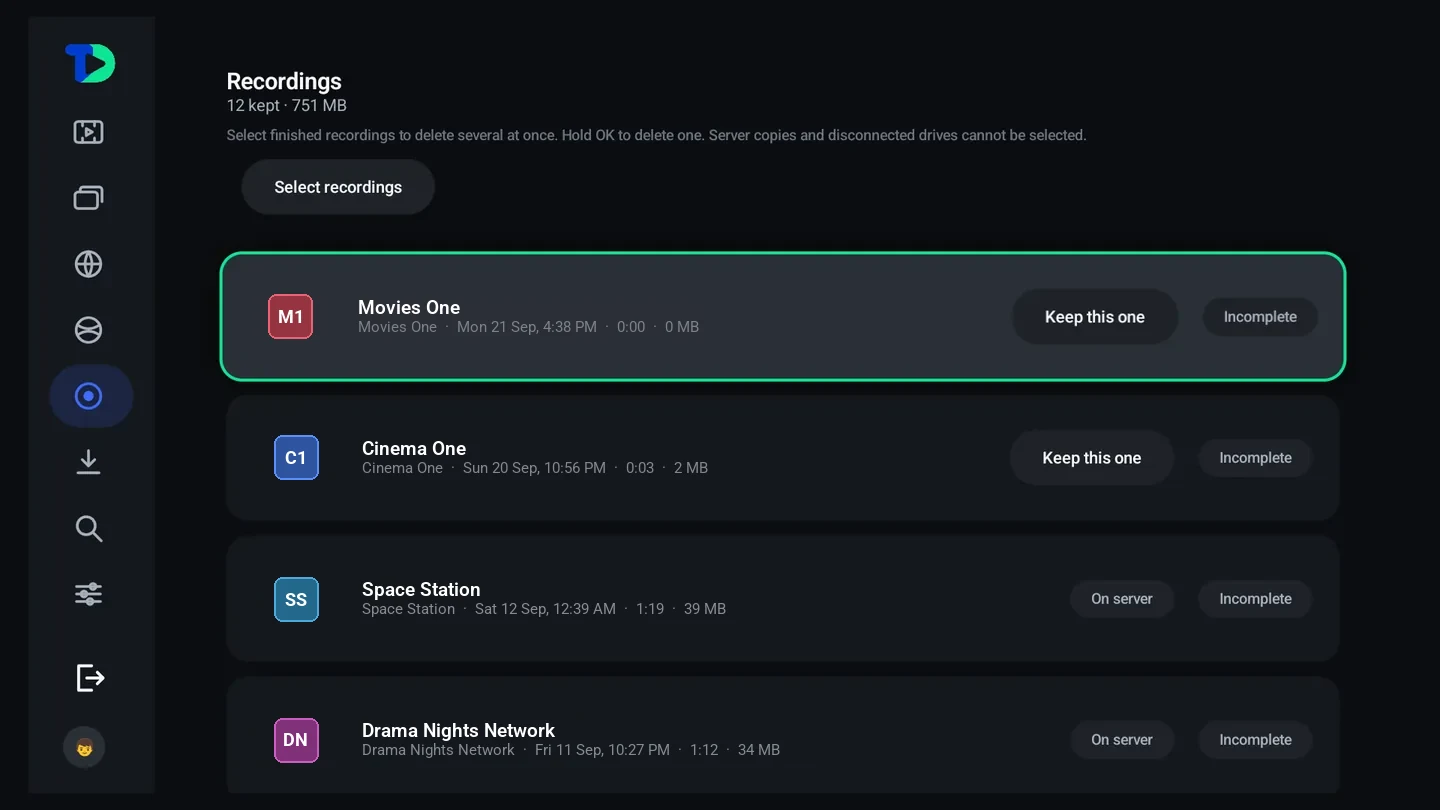Select the bold Drama Nights Network title
Image resolution: width=1440 pixels, height=810 pixels.
tap(458, 731)
